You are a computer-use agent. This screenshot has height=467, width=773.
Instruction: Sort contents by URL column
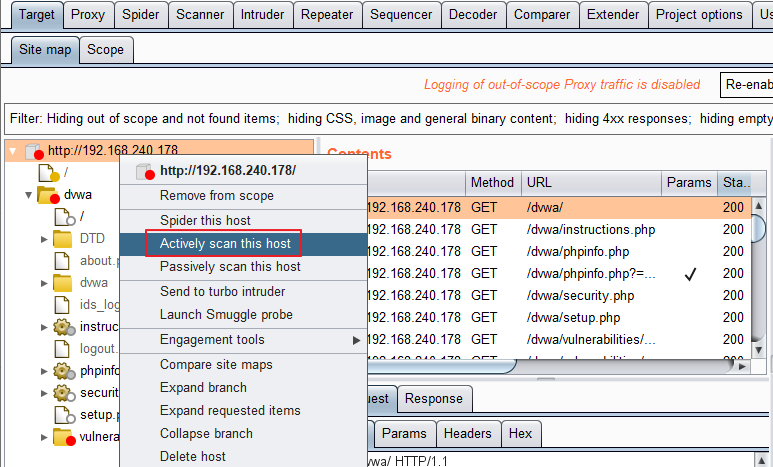click(x=592, y=183)
